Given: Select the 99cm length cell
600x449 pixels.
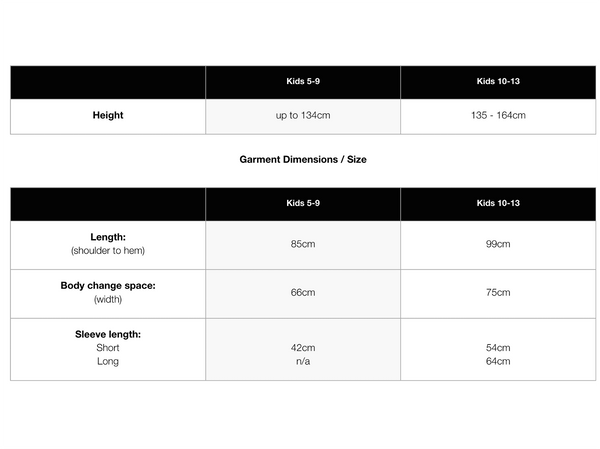Looking at the screenshot, I should pyautogui.click(x=498, y=244).
